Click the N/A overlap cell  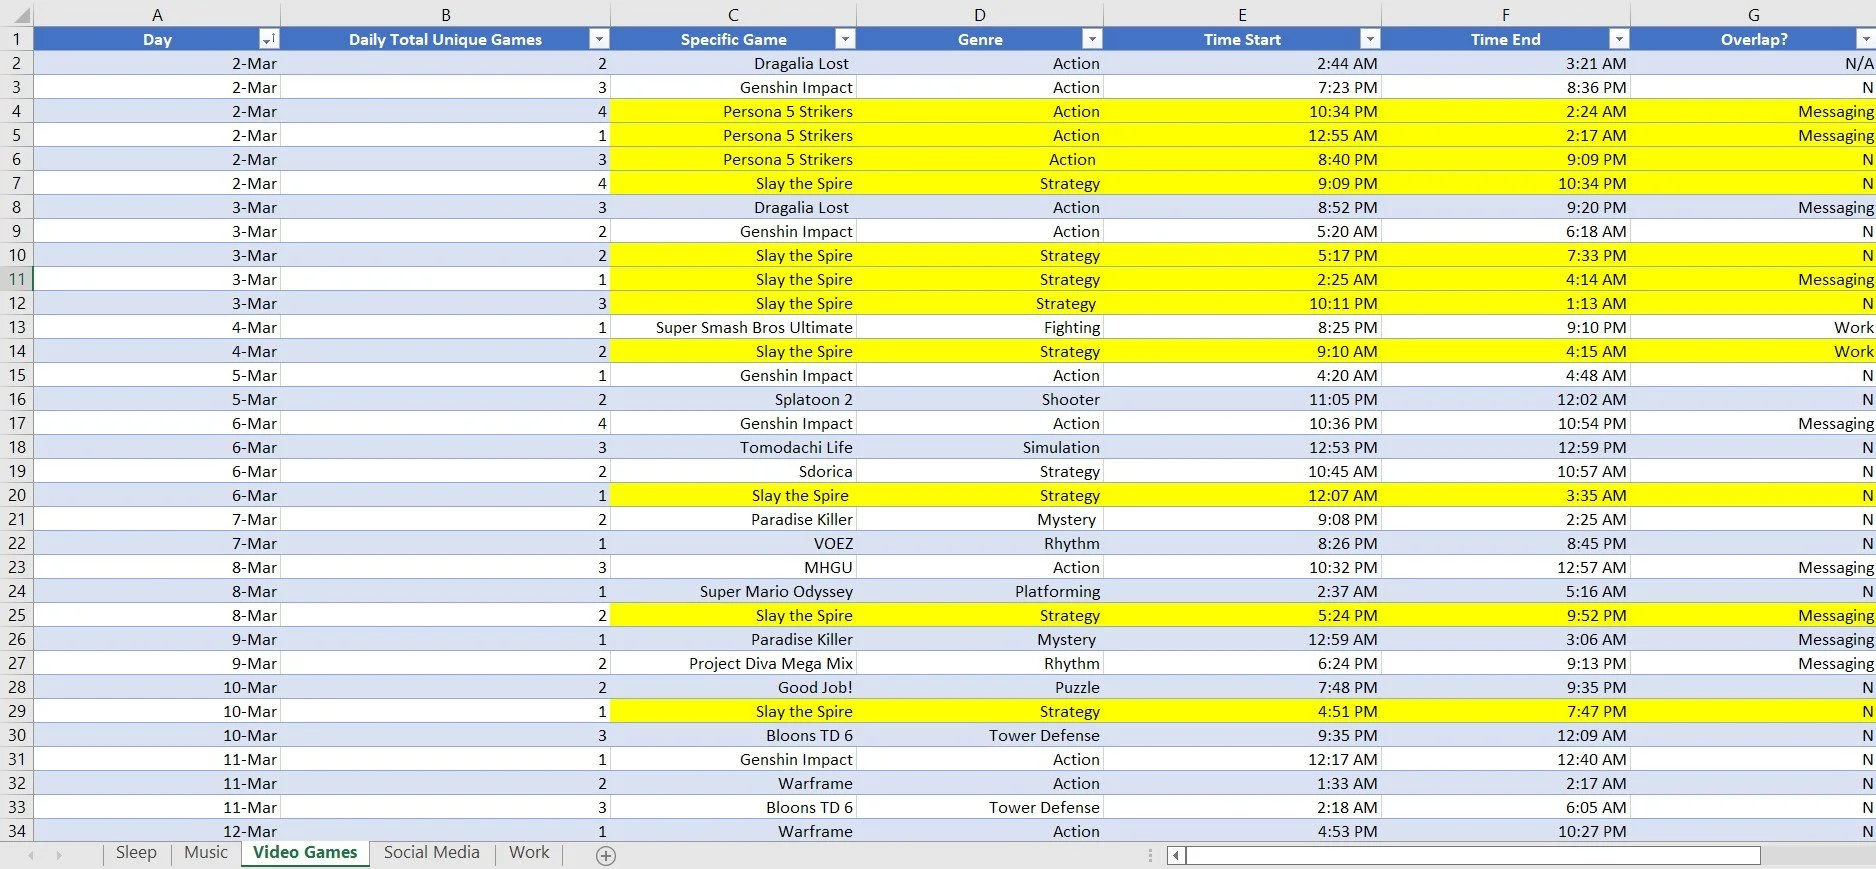(1754, 63)
